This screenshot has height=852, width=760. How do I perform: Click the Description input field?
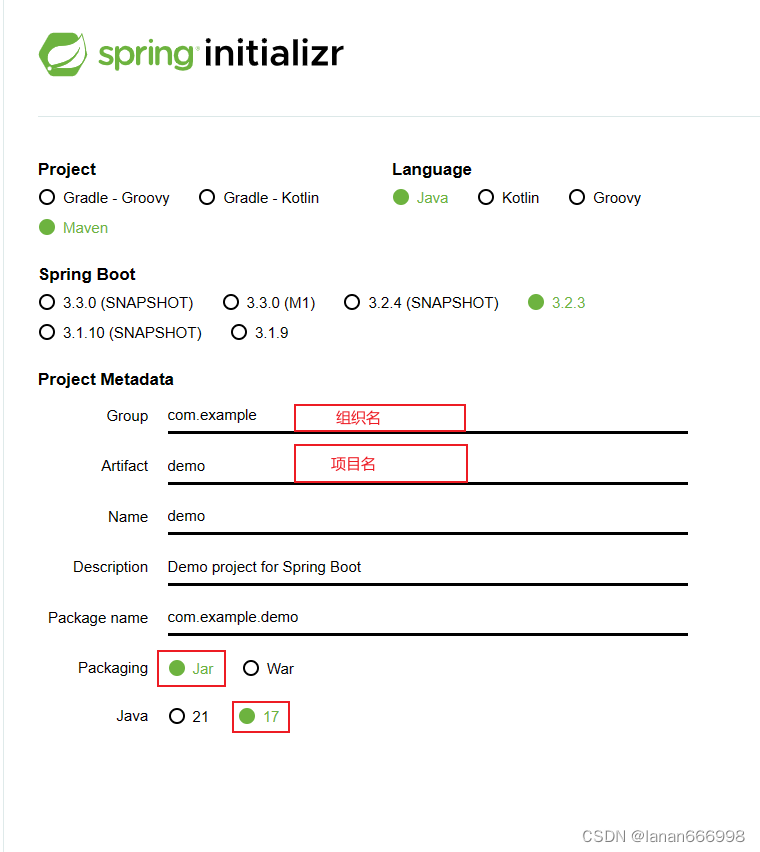428,567
